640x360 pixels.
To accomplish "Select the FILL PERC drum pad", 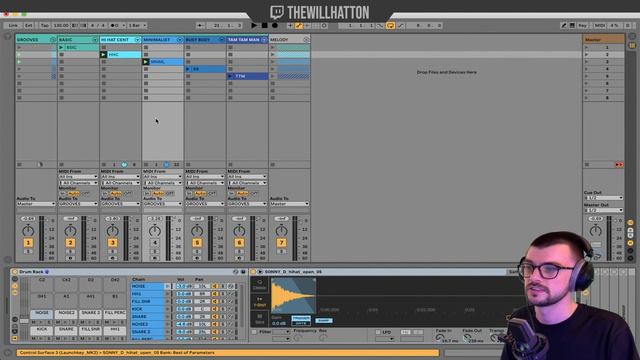I will click(x=115, y=315).
